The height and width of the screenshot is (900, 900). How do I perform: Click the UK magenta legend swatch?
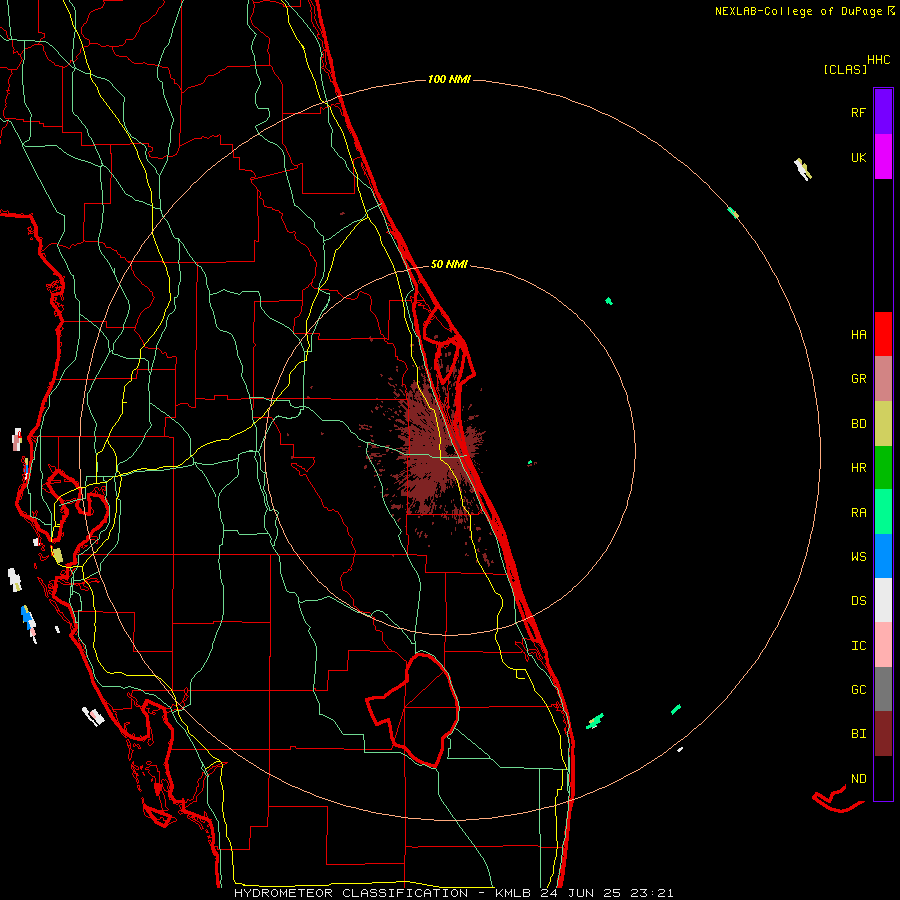(883, 157)
